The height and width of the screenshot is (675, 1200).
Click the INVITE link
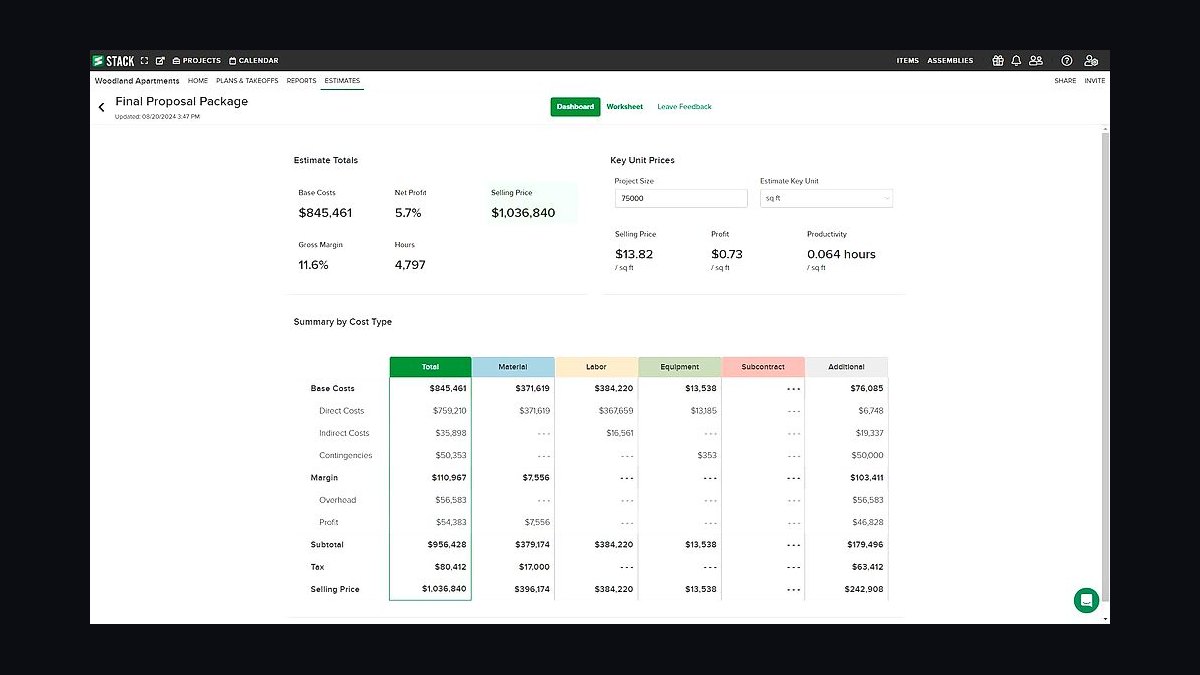pyautogui.click(x=1095, y=81)
